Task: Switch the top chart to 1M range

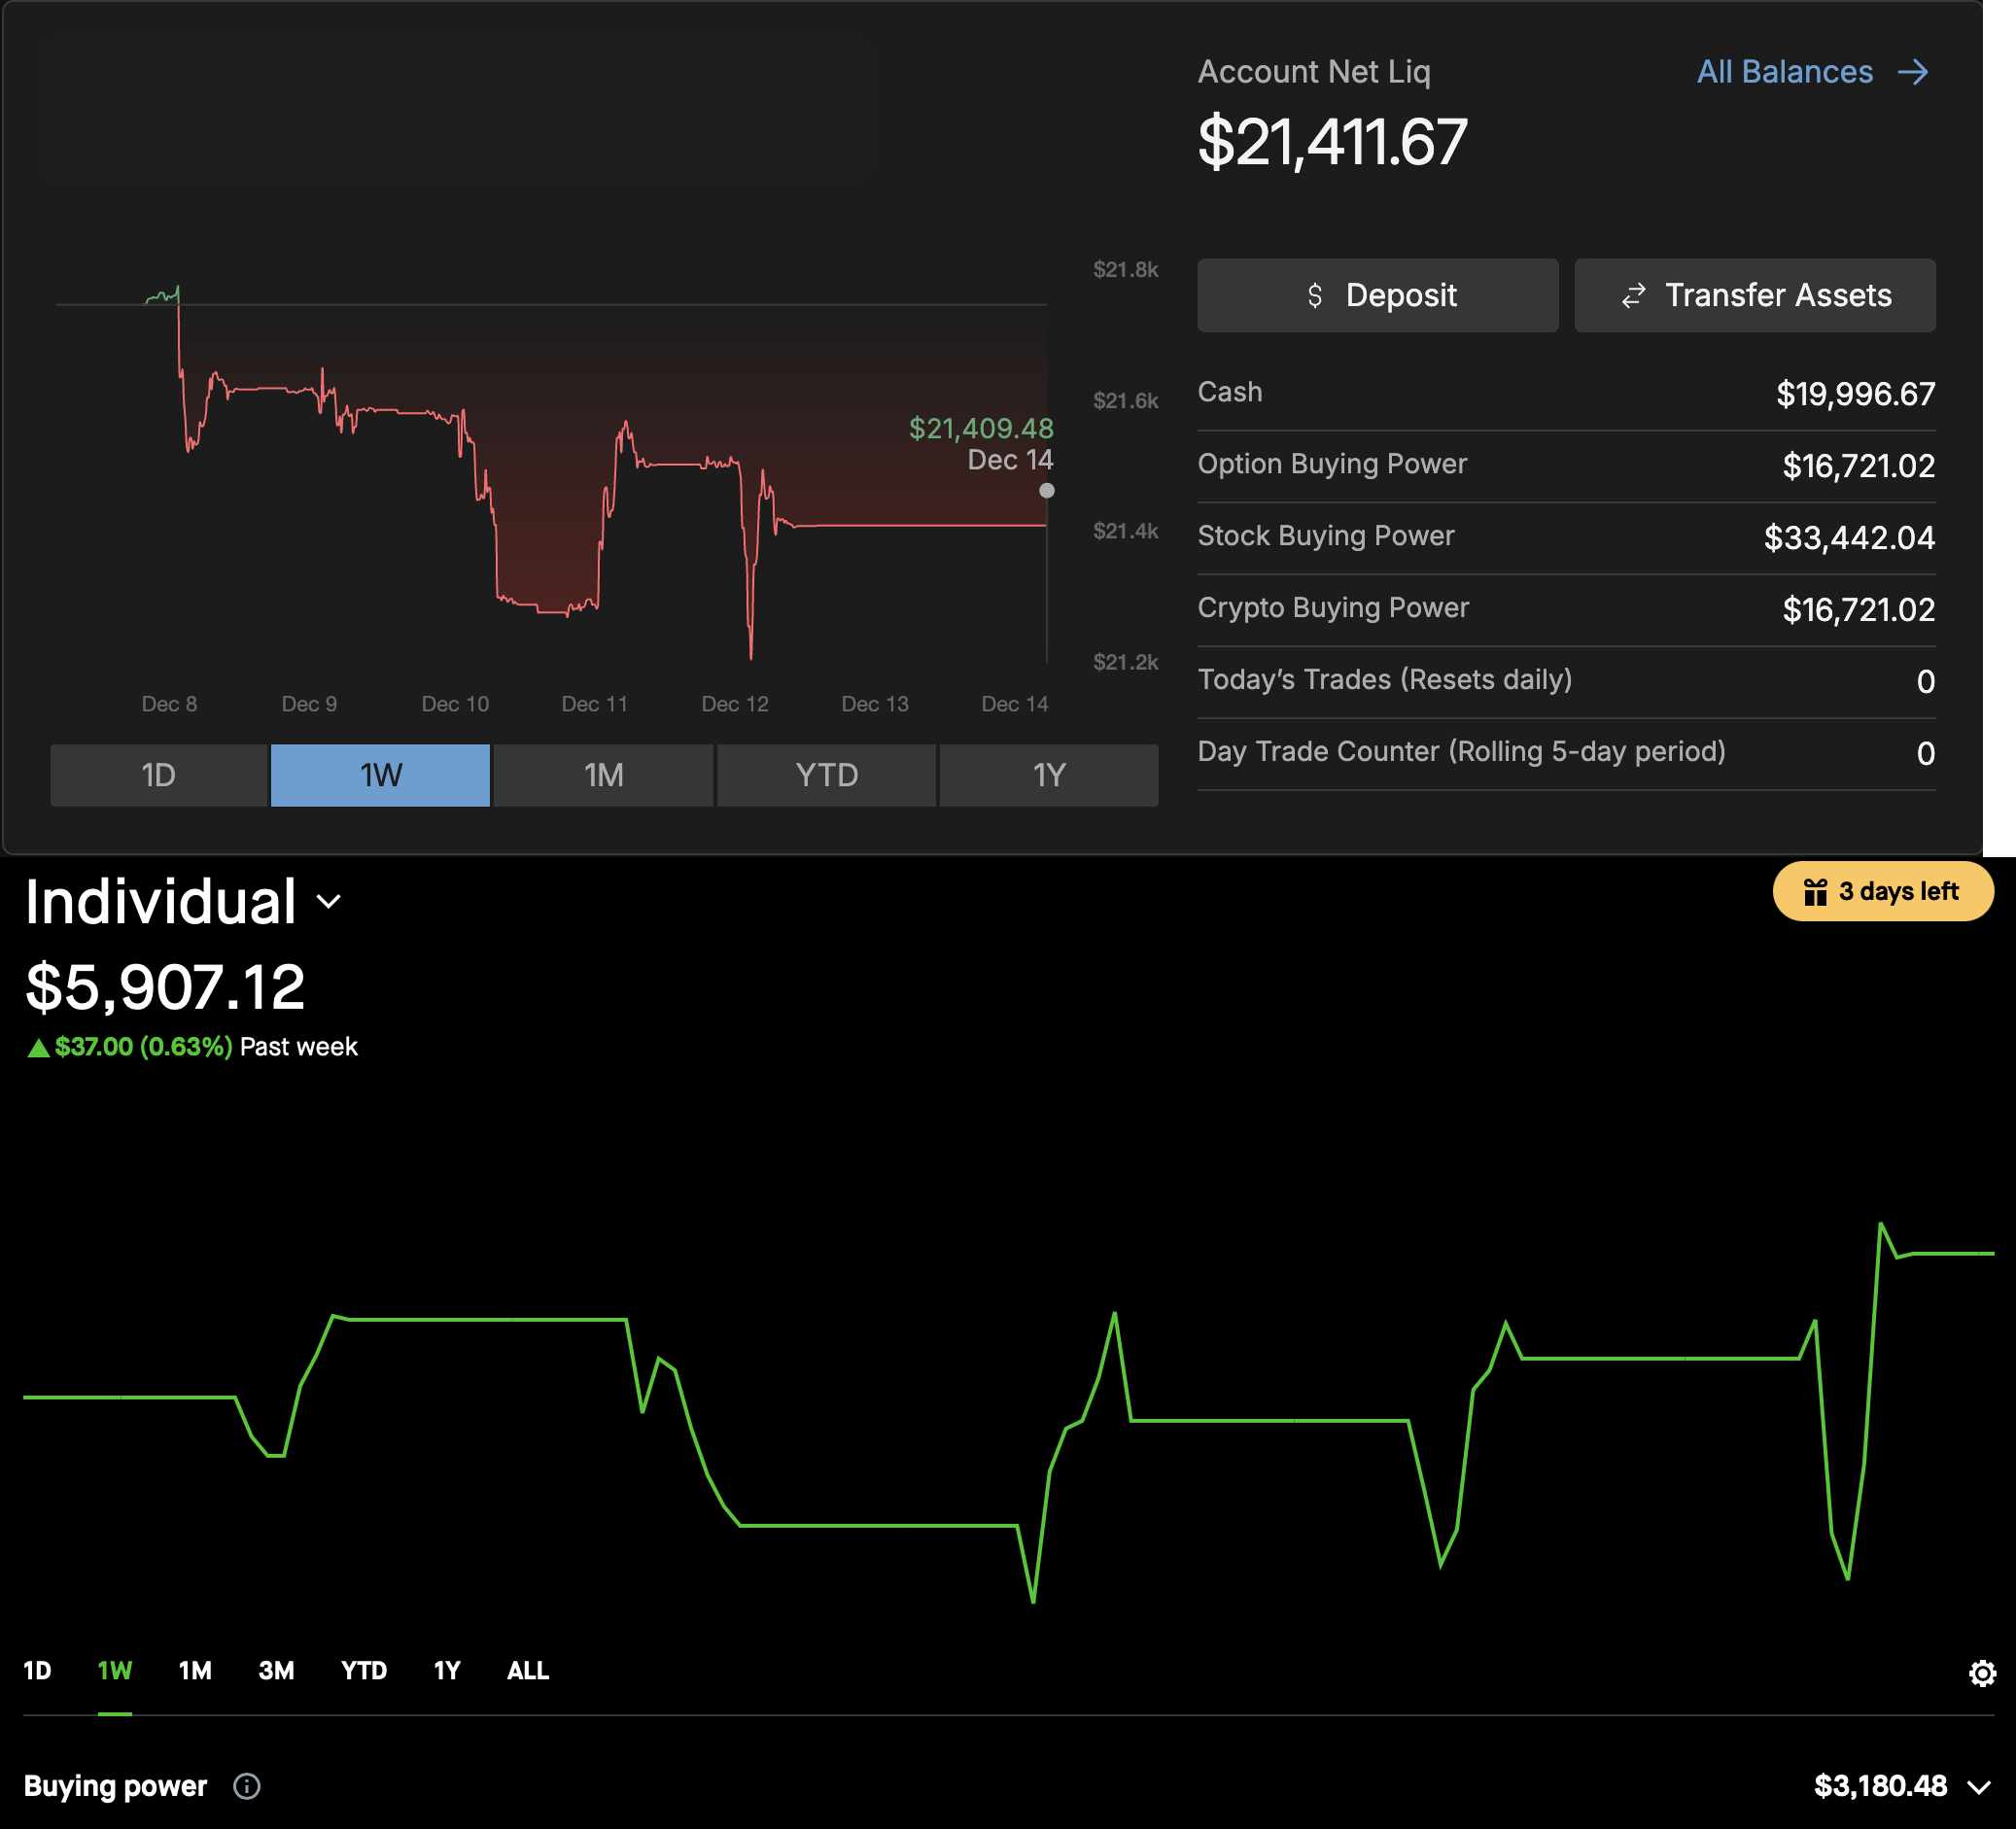Action: pyautogui.click(x=603, y=775)
